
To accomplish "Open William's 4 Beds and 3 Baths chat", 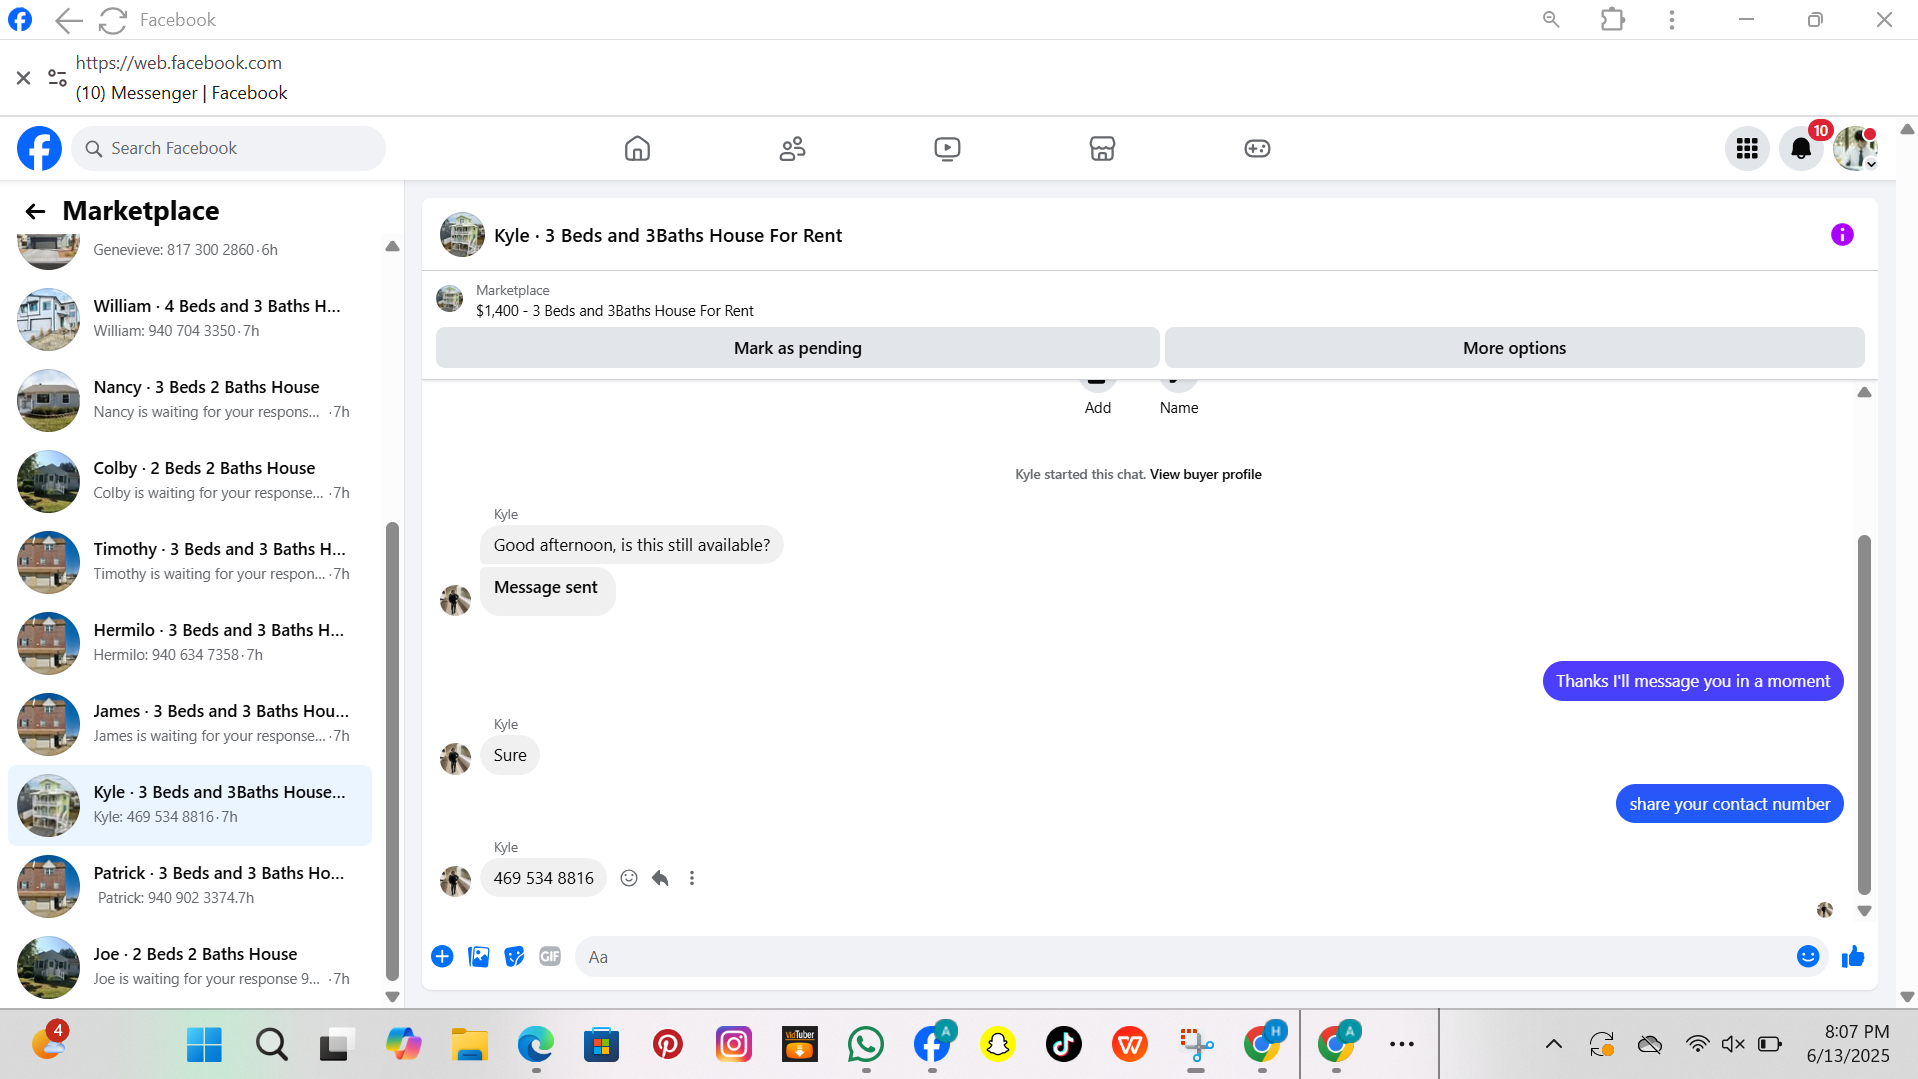I will (190, 319).
